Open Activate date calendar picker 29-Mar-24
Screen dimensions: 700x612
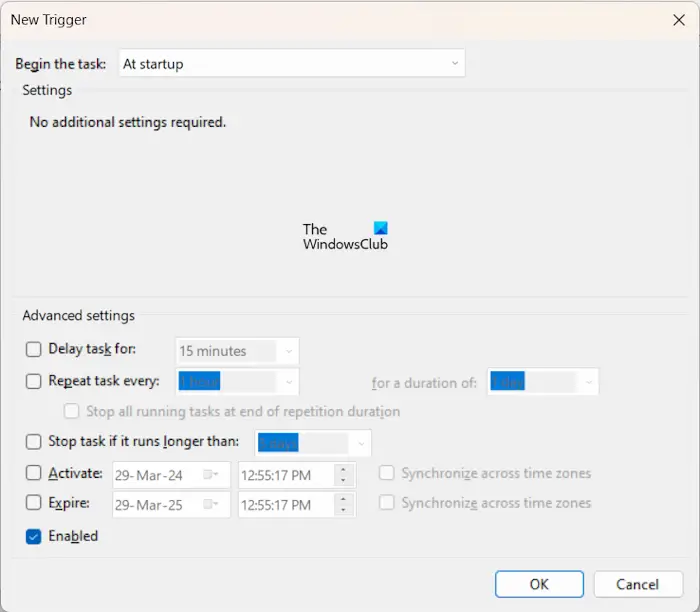point(210,475)
